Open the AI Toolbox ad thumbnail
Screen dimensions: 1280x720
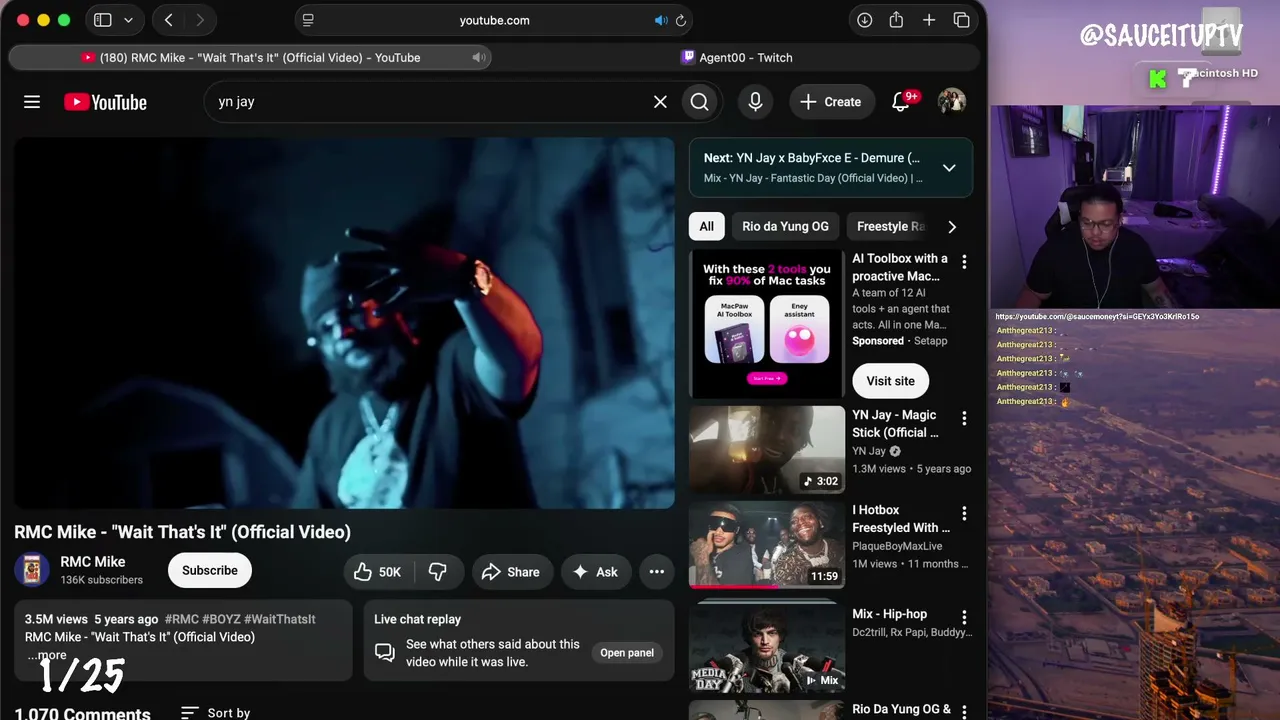pos(767,324)
